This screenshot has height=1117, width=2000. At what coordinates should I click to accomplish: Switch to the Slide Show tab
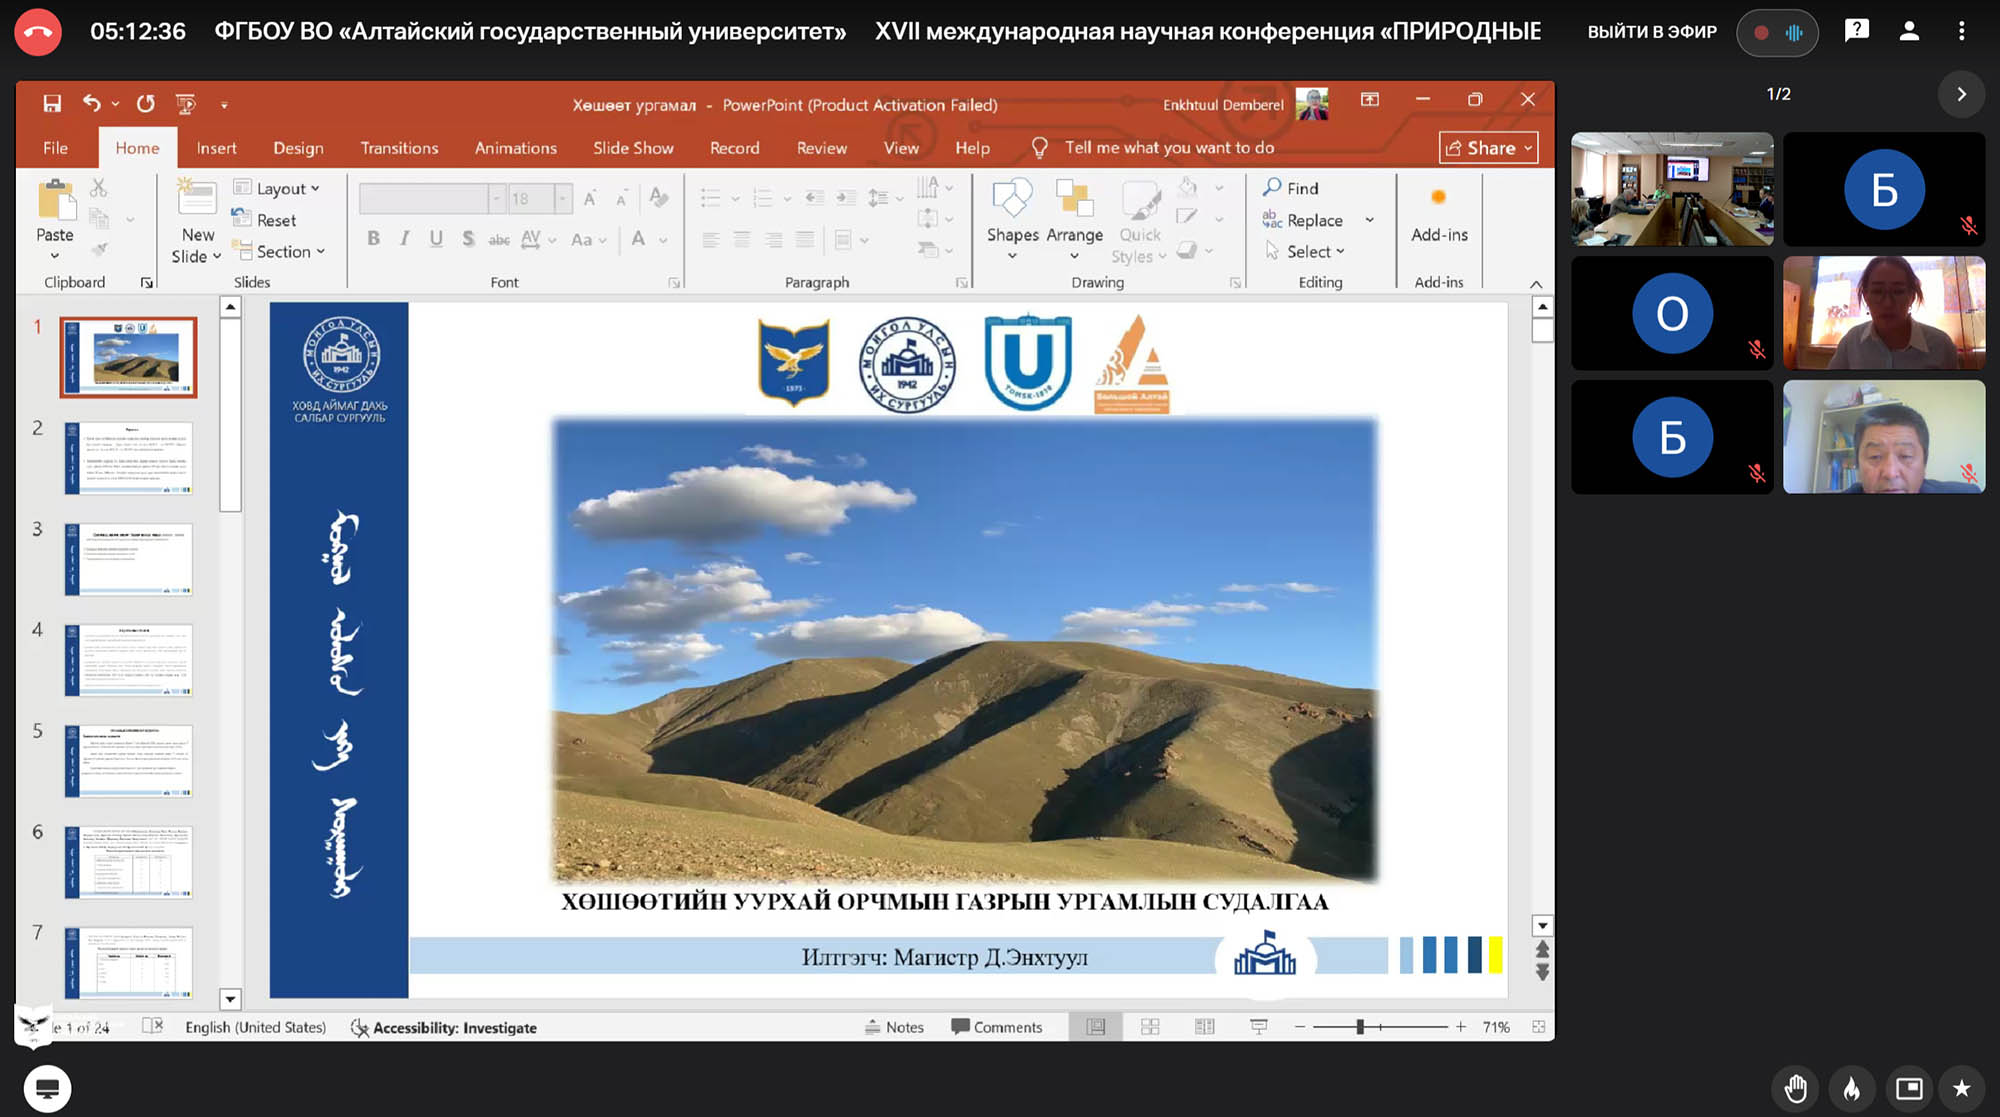(x=633, y=148)
